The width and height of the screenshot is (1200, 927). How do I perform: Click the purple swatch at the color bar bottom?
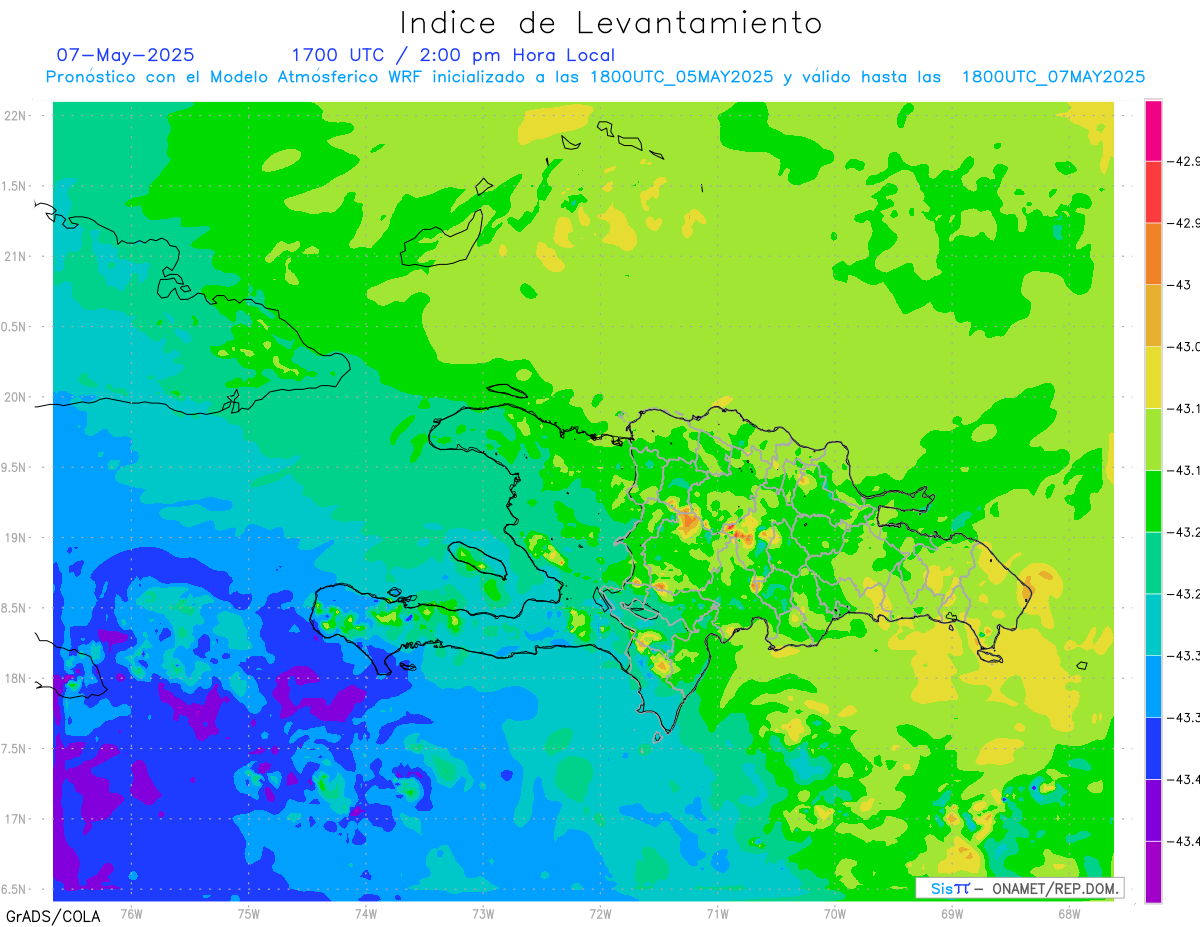1153,871
